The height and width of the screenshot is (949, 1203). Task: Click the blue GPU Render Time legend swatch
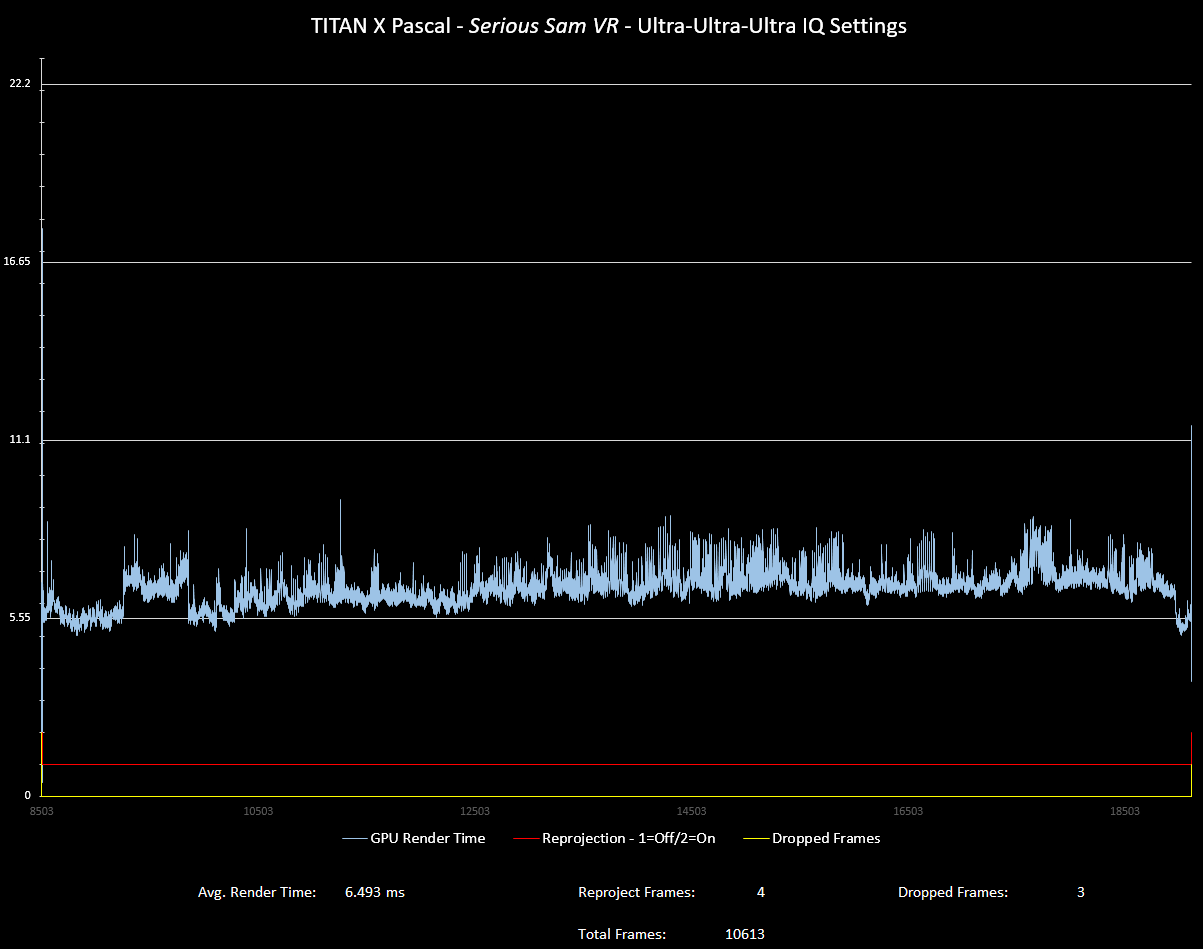pyautogui.click(x=355, y=838)
